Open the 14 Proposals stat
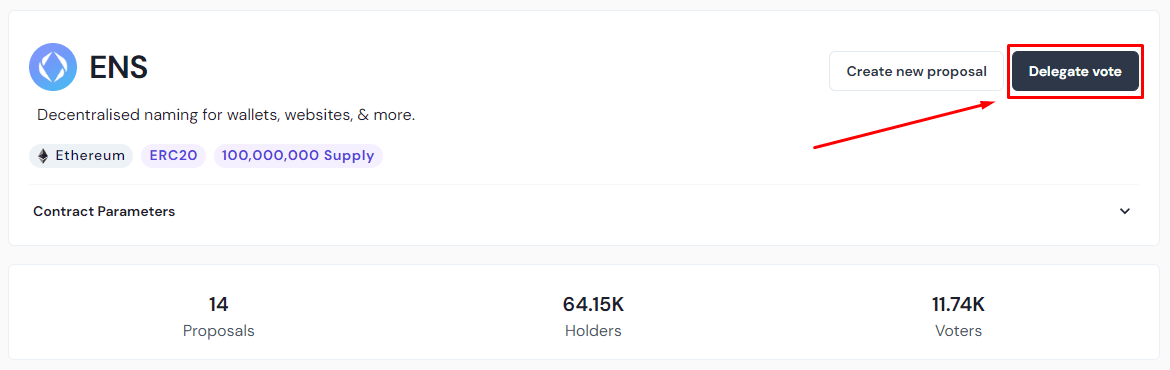 point(219,317)
